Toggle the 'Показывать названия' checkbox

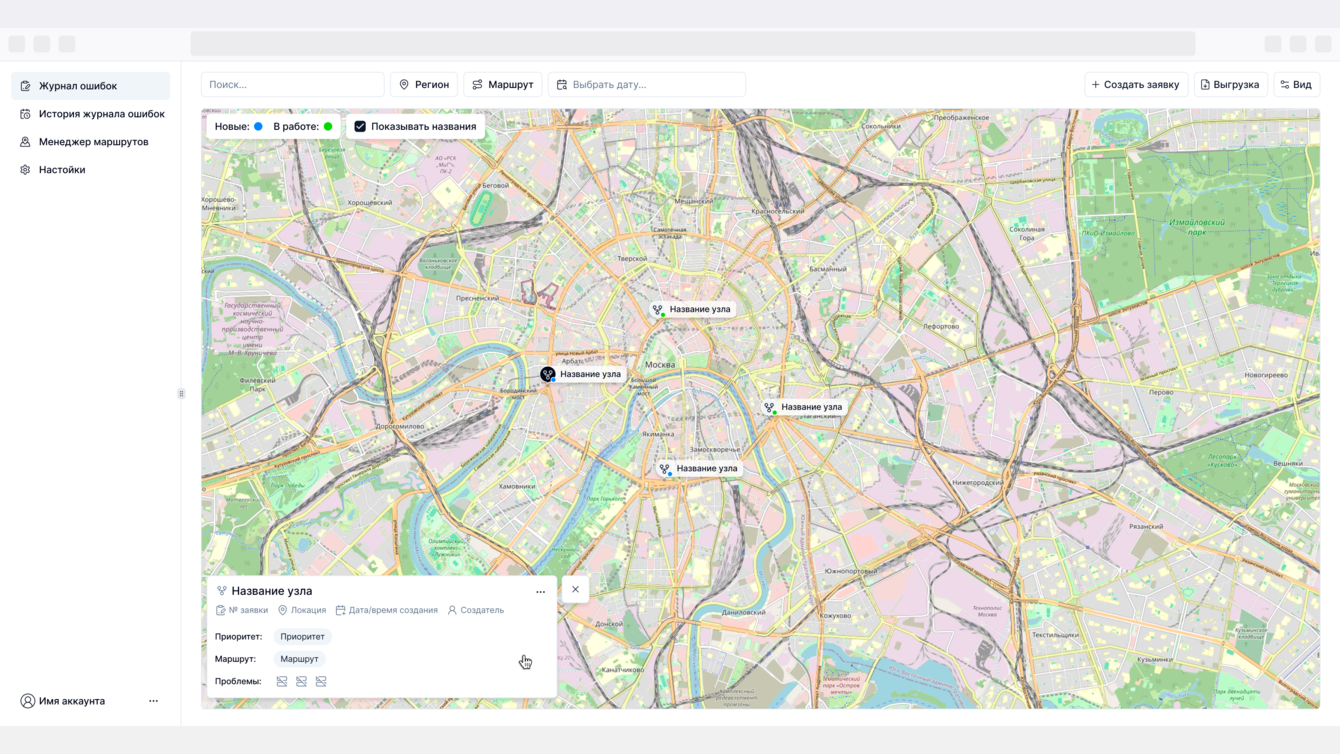(360, 127)
